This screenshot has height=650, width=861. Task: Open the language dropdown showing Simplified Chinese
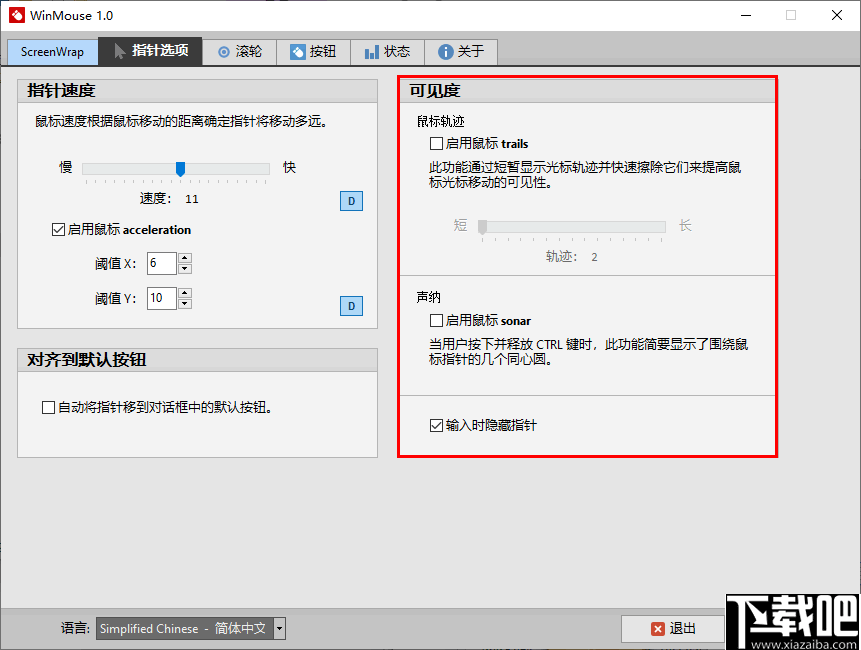pos(278,629)
